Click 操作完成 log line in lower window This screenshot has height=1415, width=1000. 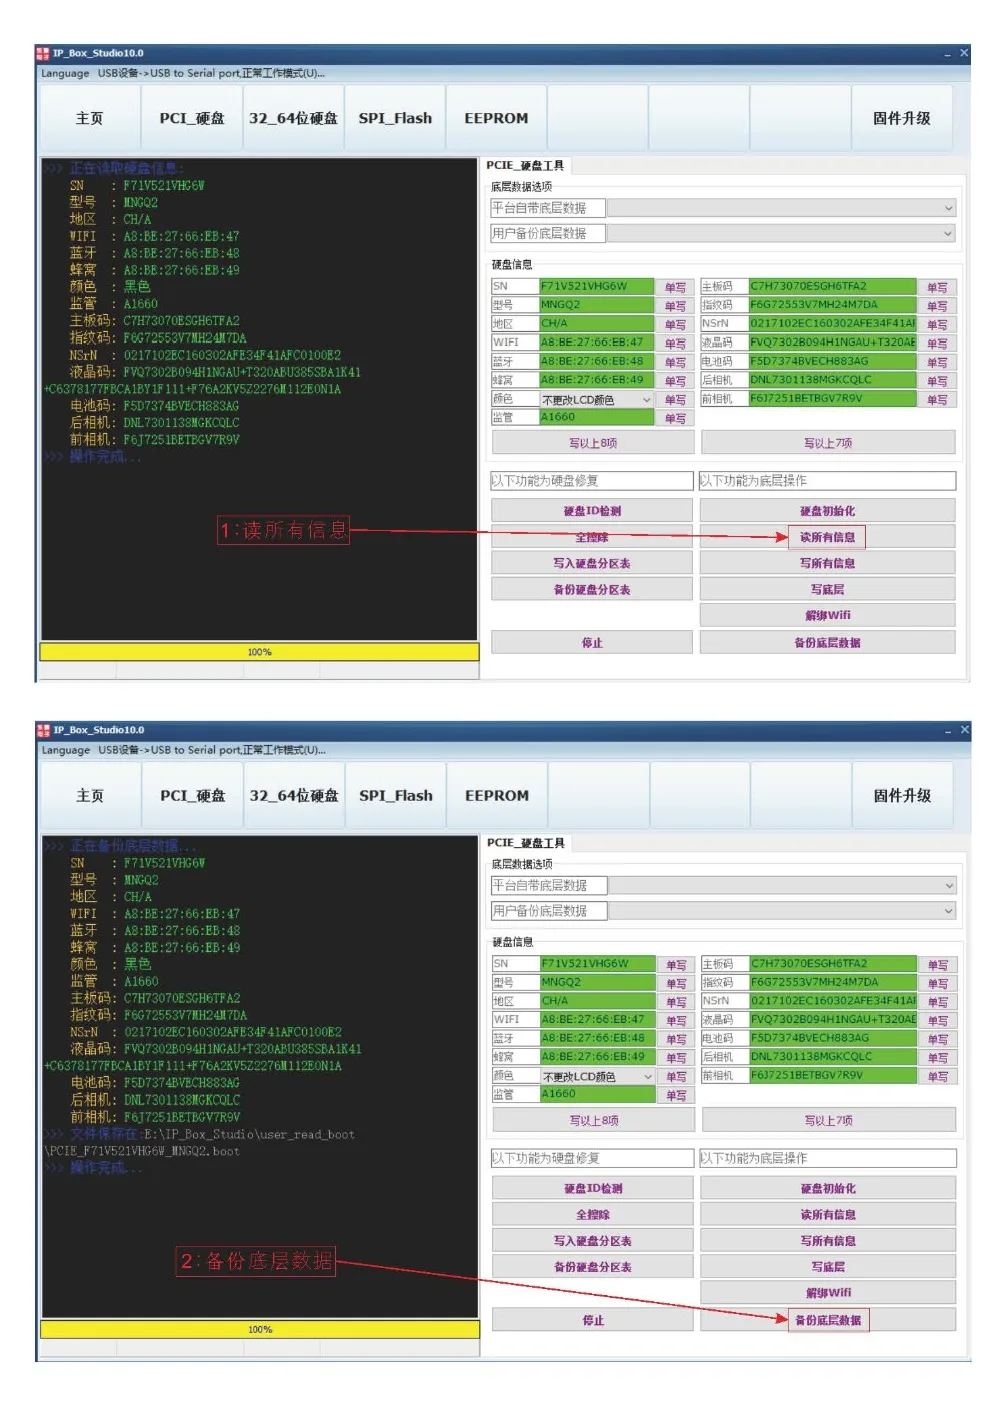(x=95, y=1168)
